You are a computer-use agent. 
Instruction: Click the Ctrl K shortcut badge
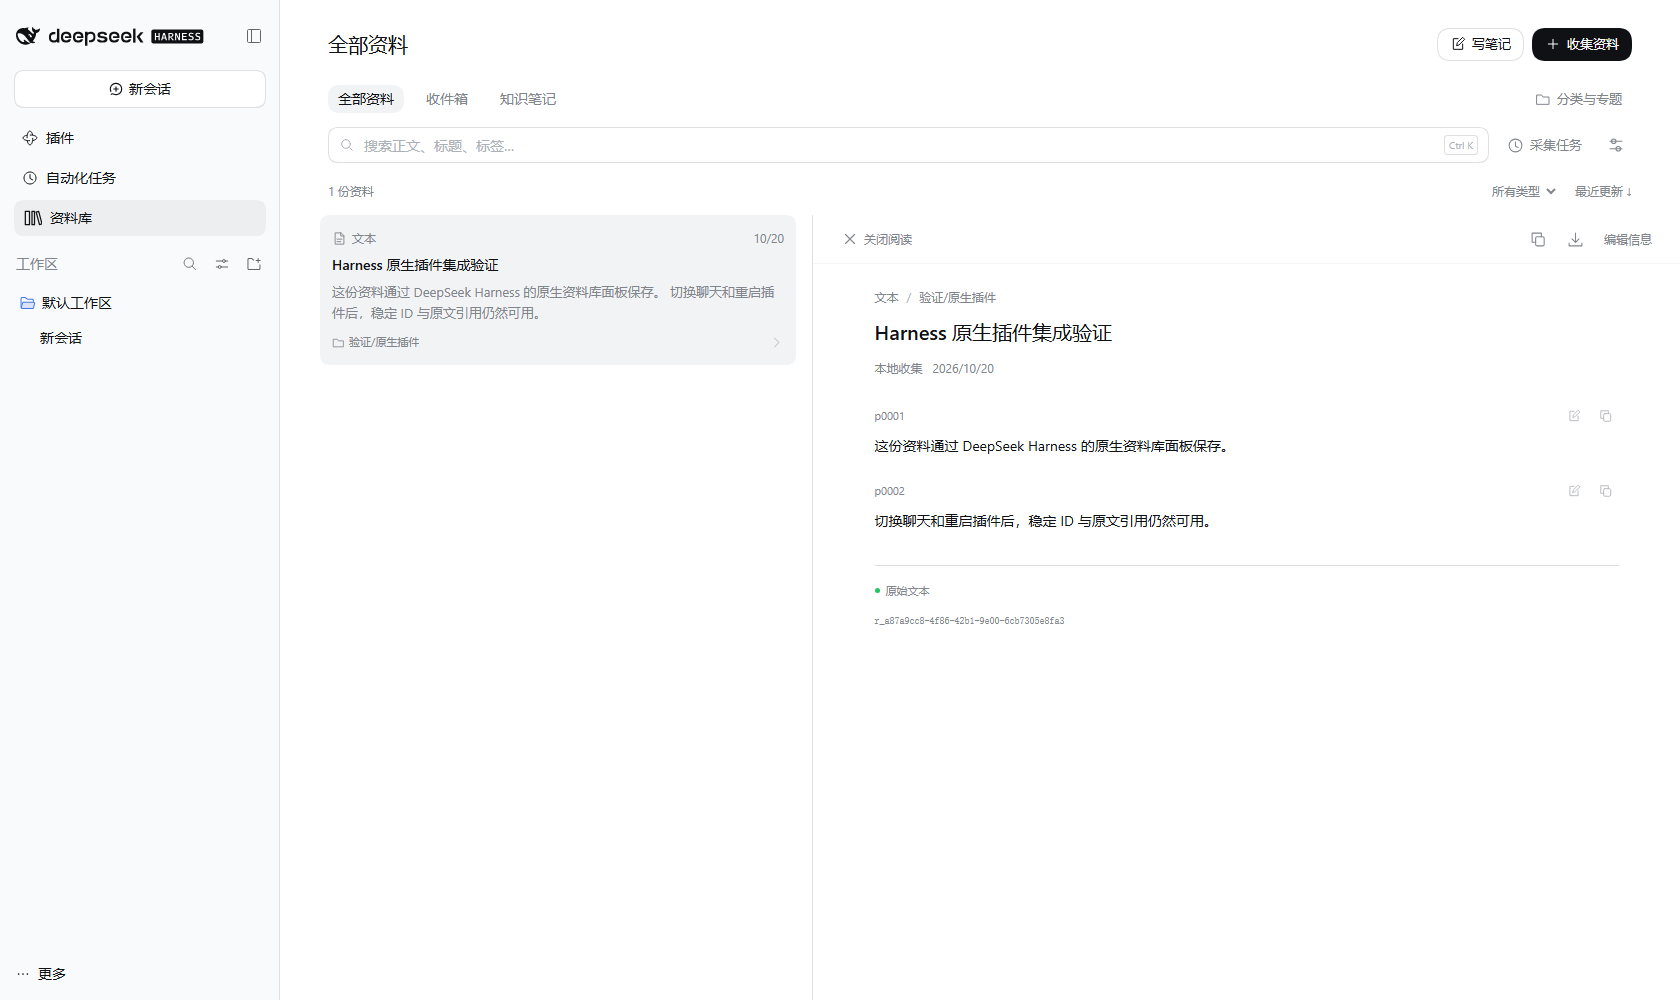tap(1461, 145)
